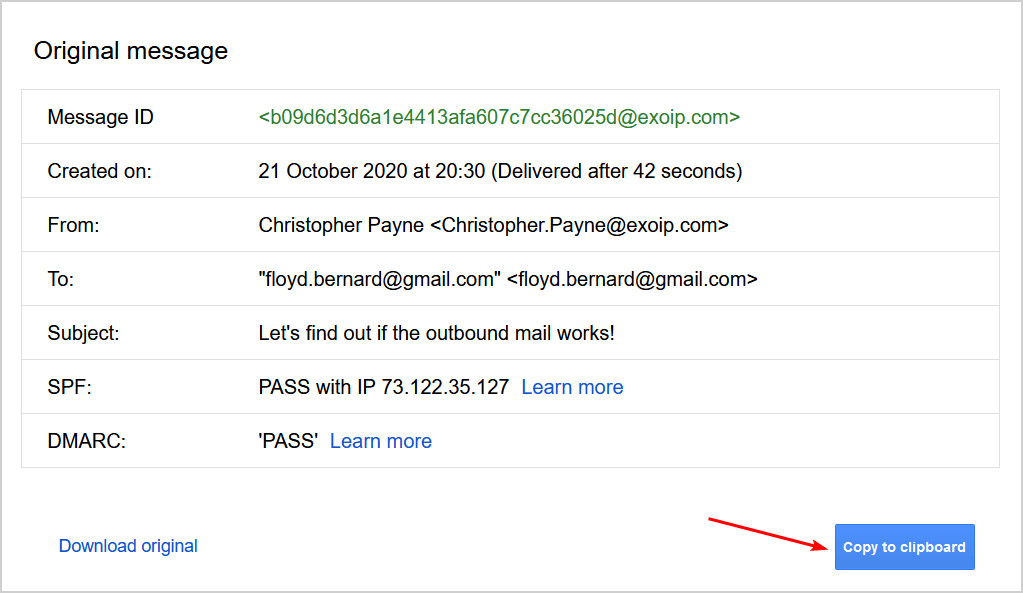Click the Created on label

coord(99,171)
